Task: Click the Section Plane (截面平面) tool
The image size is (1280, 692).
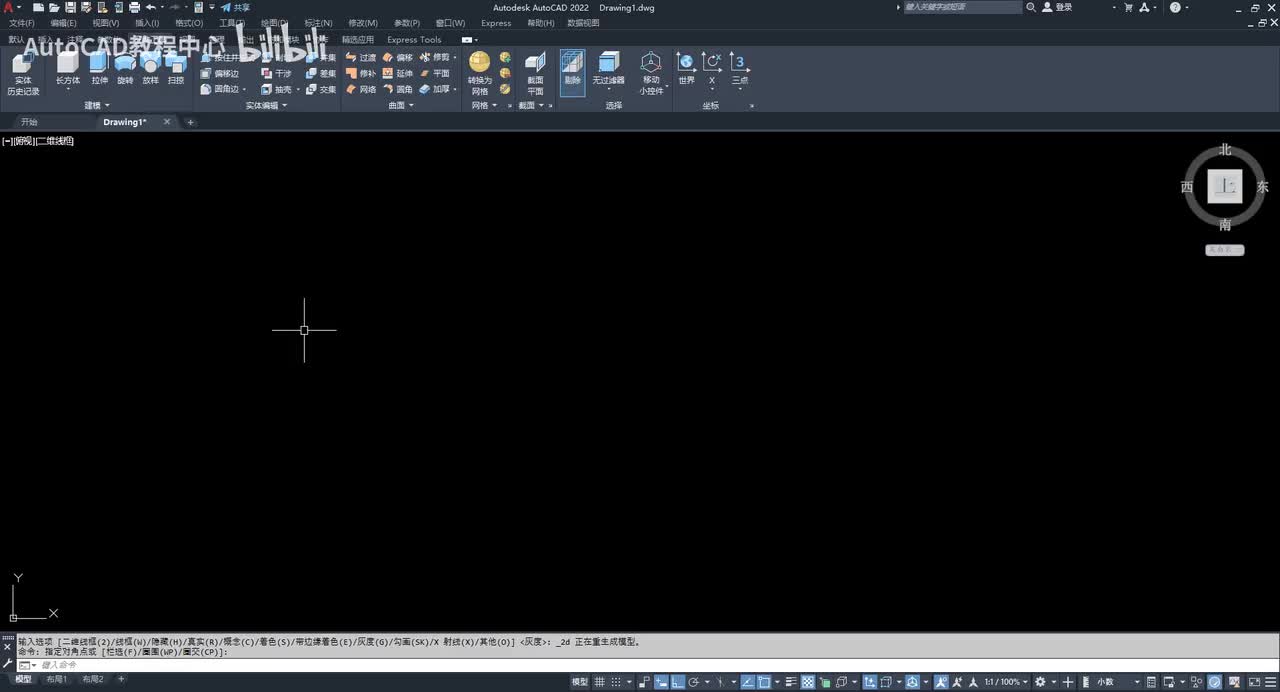Action: [x=535, y=73]
